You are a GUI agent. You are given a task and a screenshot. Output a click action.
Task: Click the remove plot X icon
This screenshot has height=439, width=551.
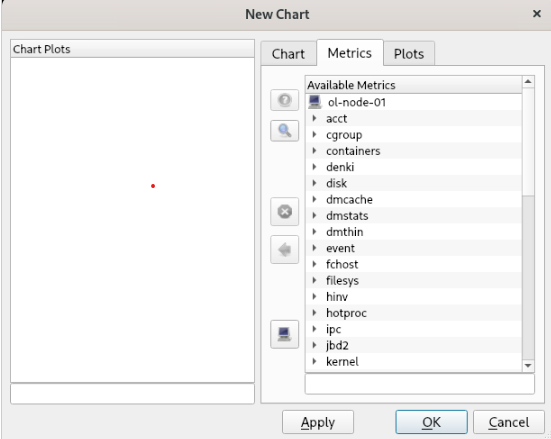[x=284, y=212]
